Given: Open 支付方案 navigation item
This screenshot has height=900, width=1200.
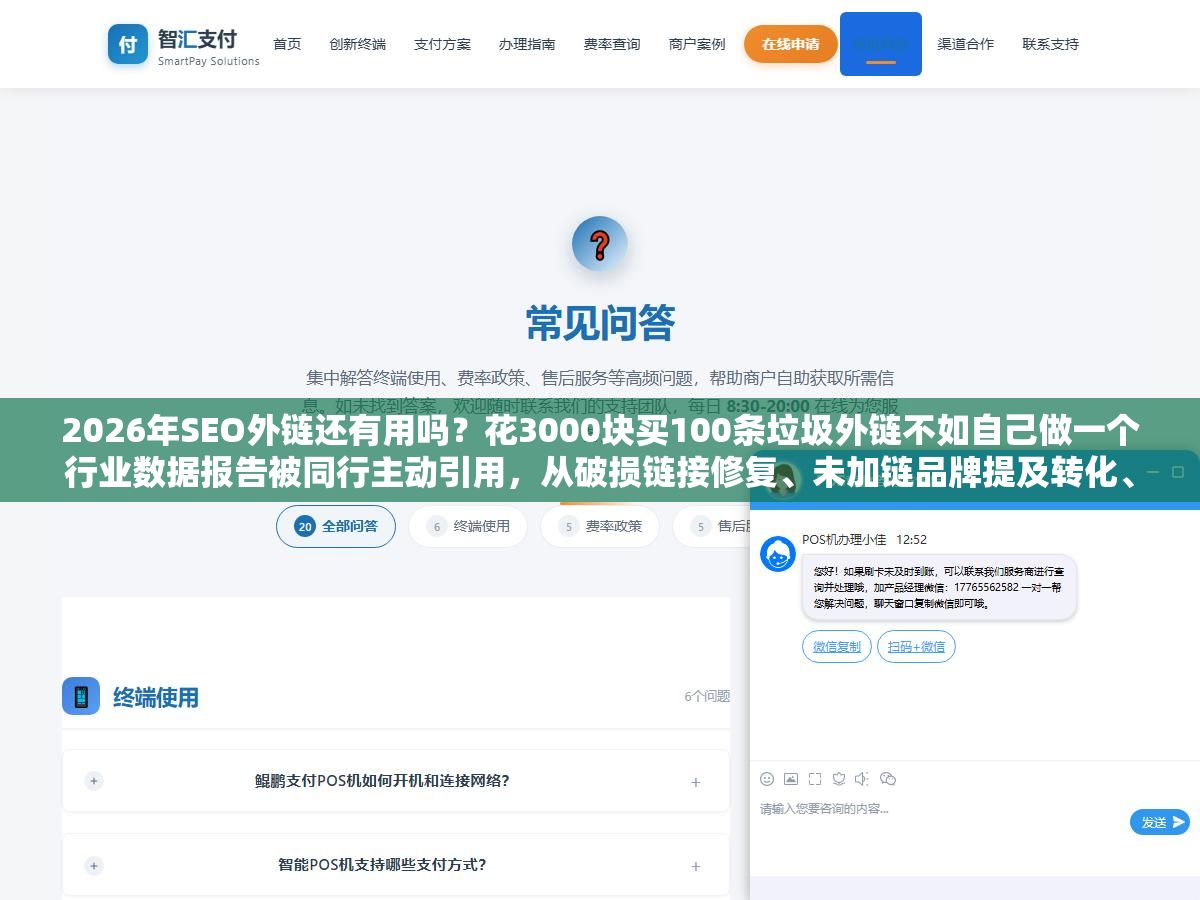Looking at the screenshot, I should click(x=442, y=44).
